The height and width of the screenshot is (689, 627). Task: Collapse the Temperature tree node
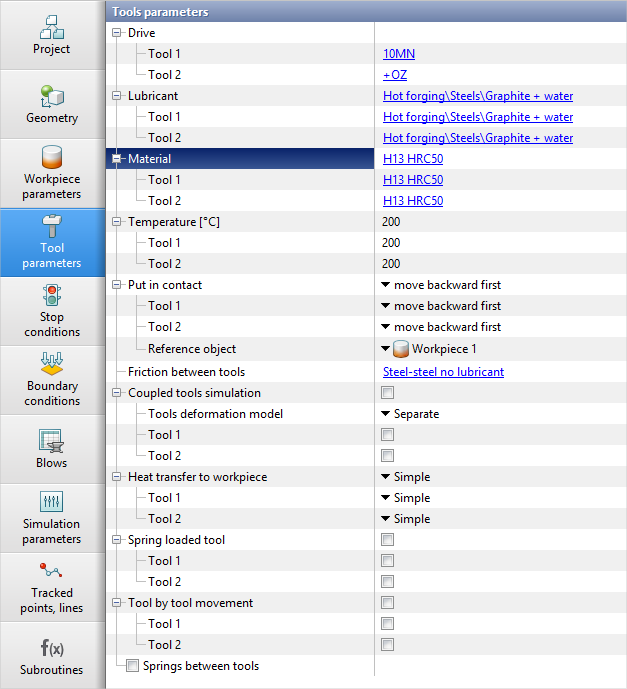coord(116,222)
